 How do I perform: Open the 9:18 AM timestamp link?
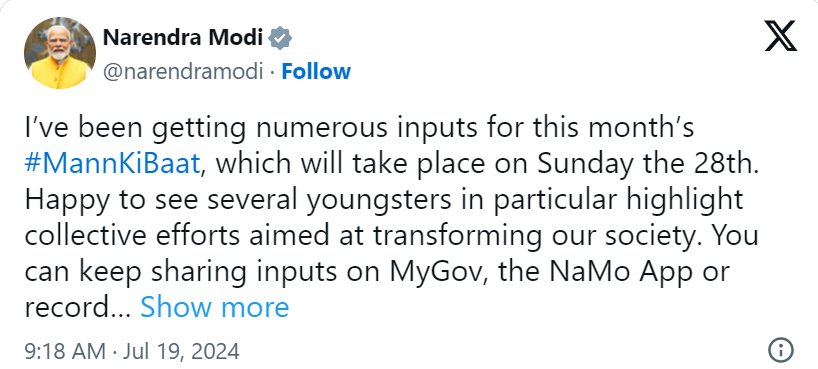coord(65,351)
